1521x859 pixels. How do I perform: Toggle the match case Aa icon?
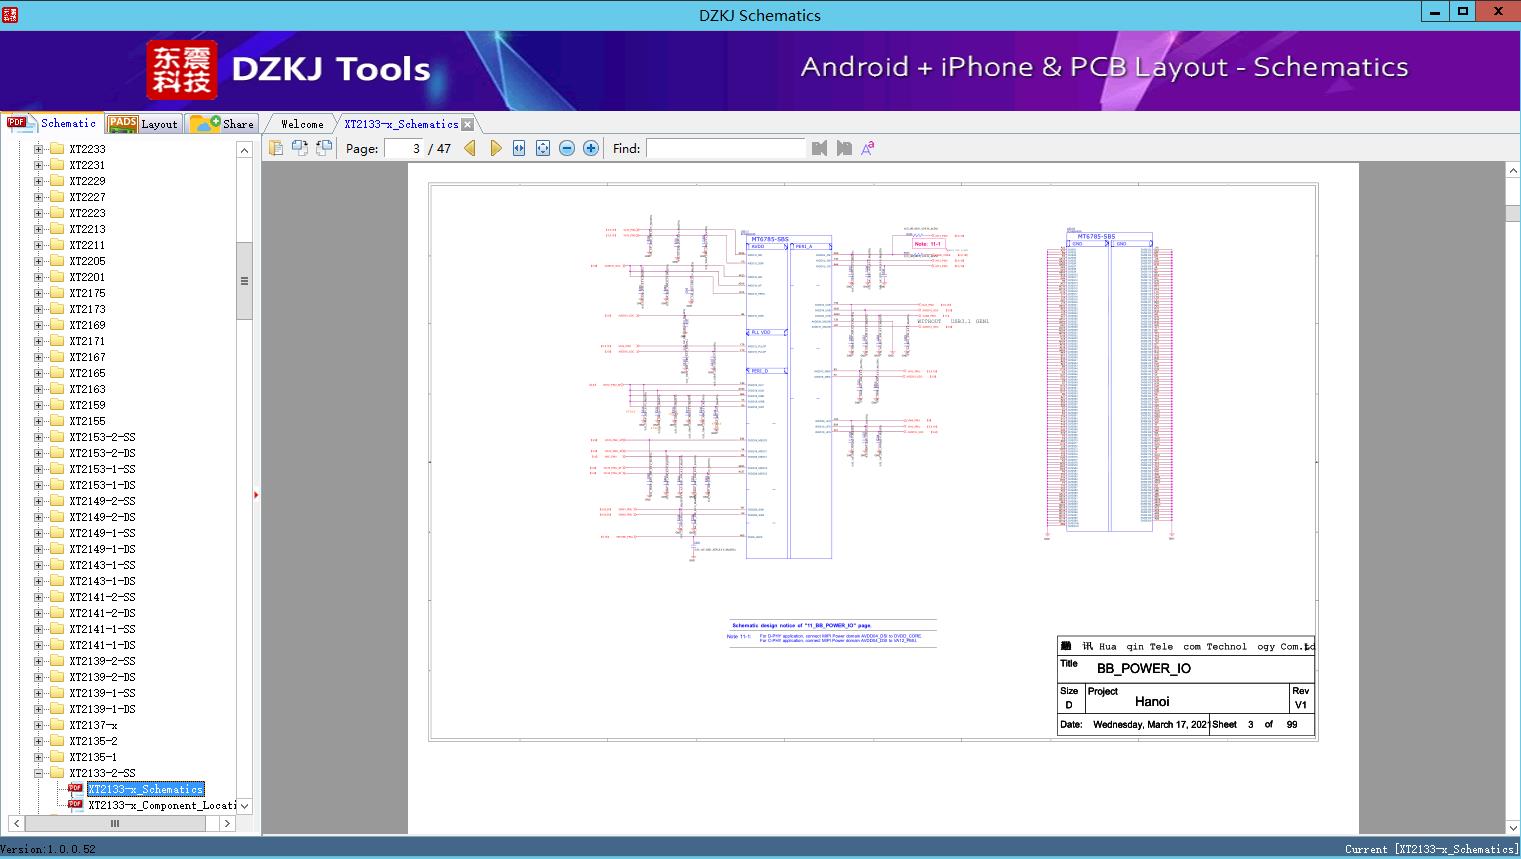click(867, 148)
